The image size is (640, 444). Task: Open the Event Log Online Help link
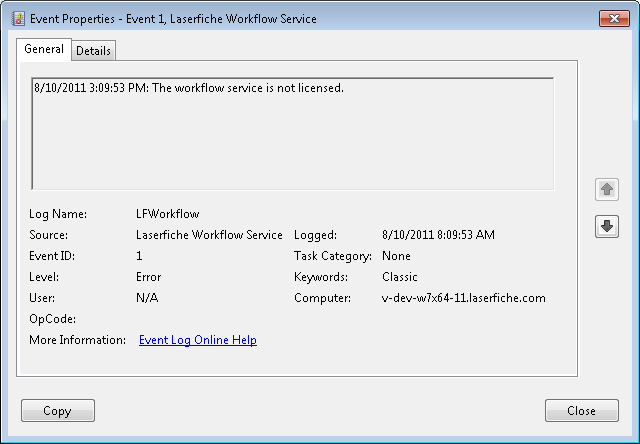[x=197, y=340]
